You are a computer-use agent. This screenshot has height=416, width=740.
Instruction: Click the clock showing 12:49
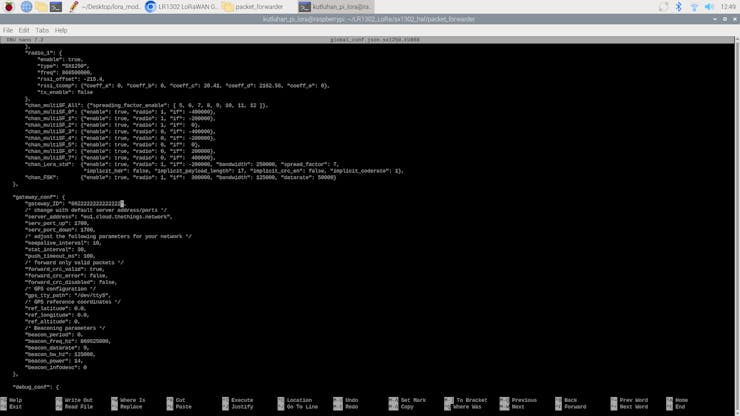point(728,7)
